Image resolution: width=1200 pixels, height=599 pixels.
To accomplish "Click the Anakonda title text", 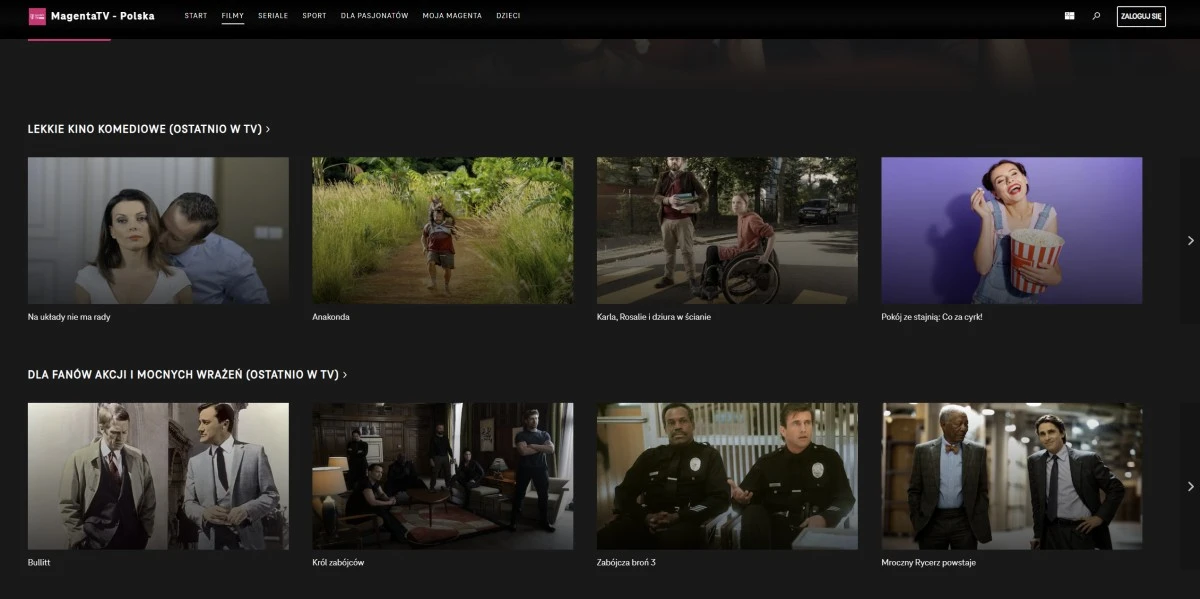I will point(331,317).
